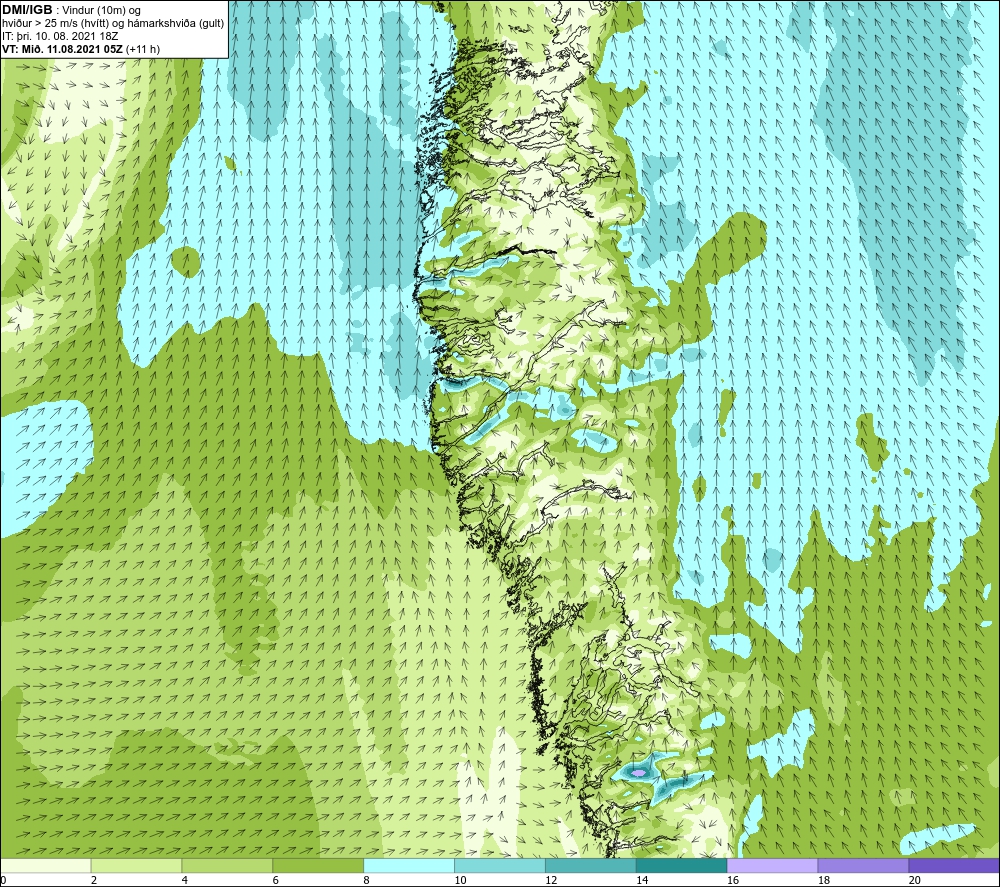Screen dimensions: 1000x887
Task: Click the 12–14 m/s teal swatch
Action: coord(591,865)
